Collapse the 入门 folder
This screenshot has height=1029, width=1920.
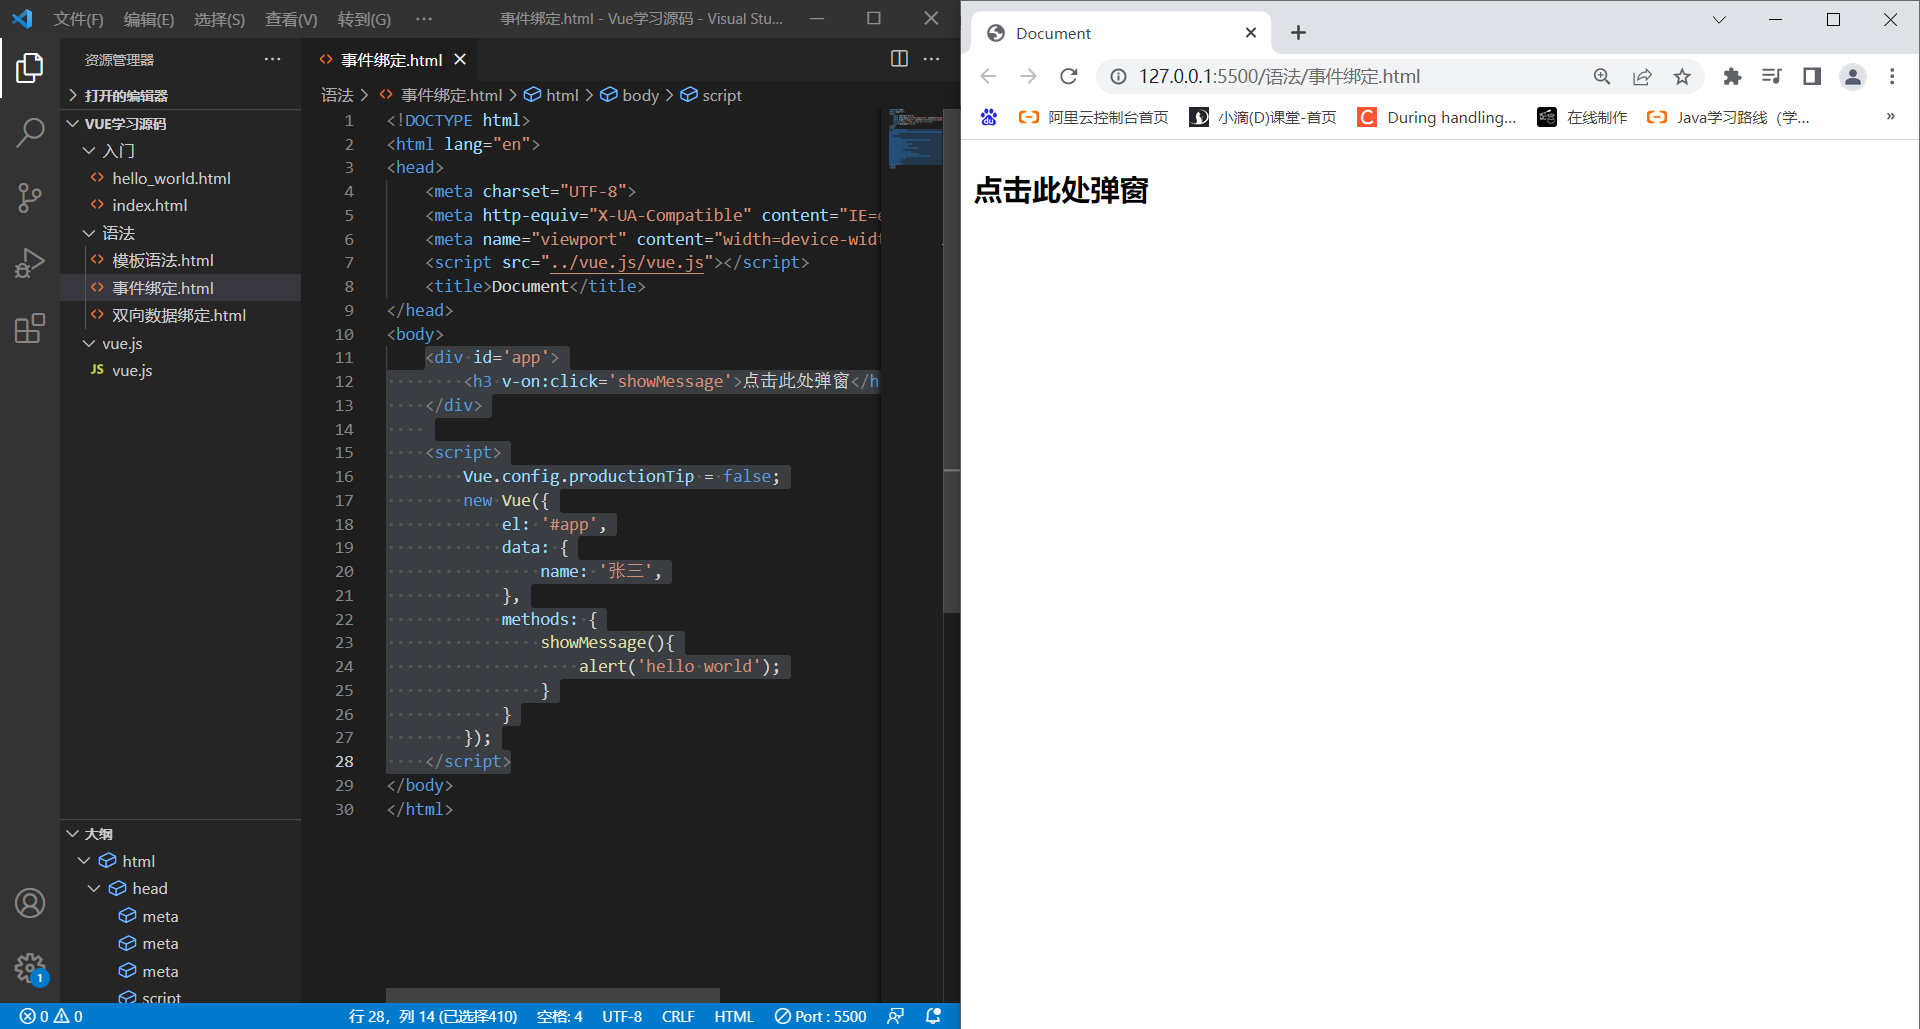180,150
